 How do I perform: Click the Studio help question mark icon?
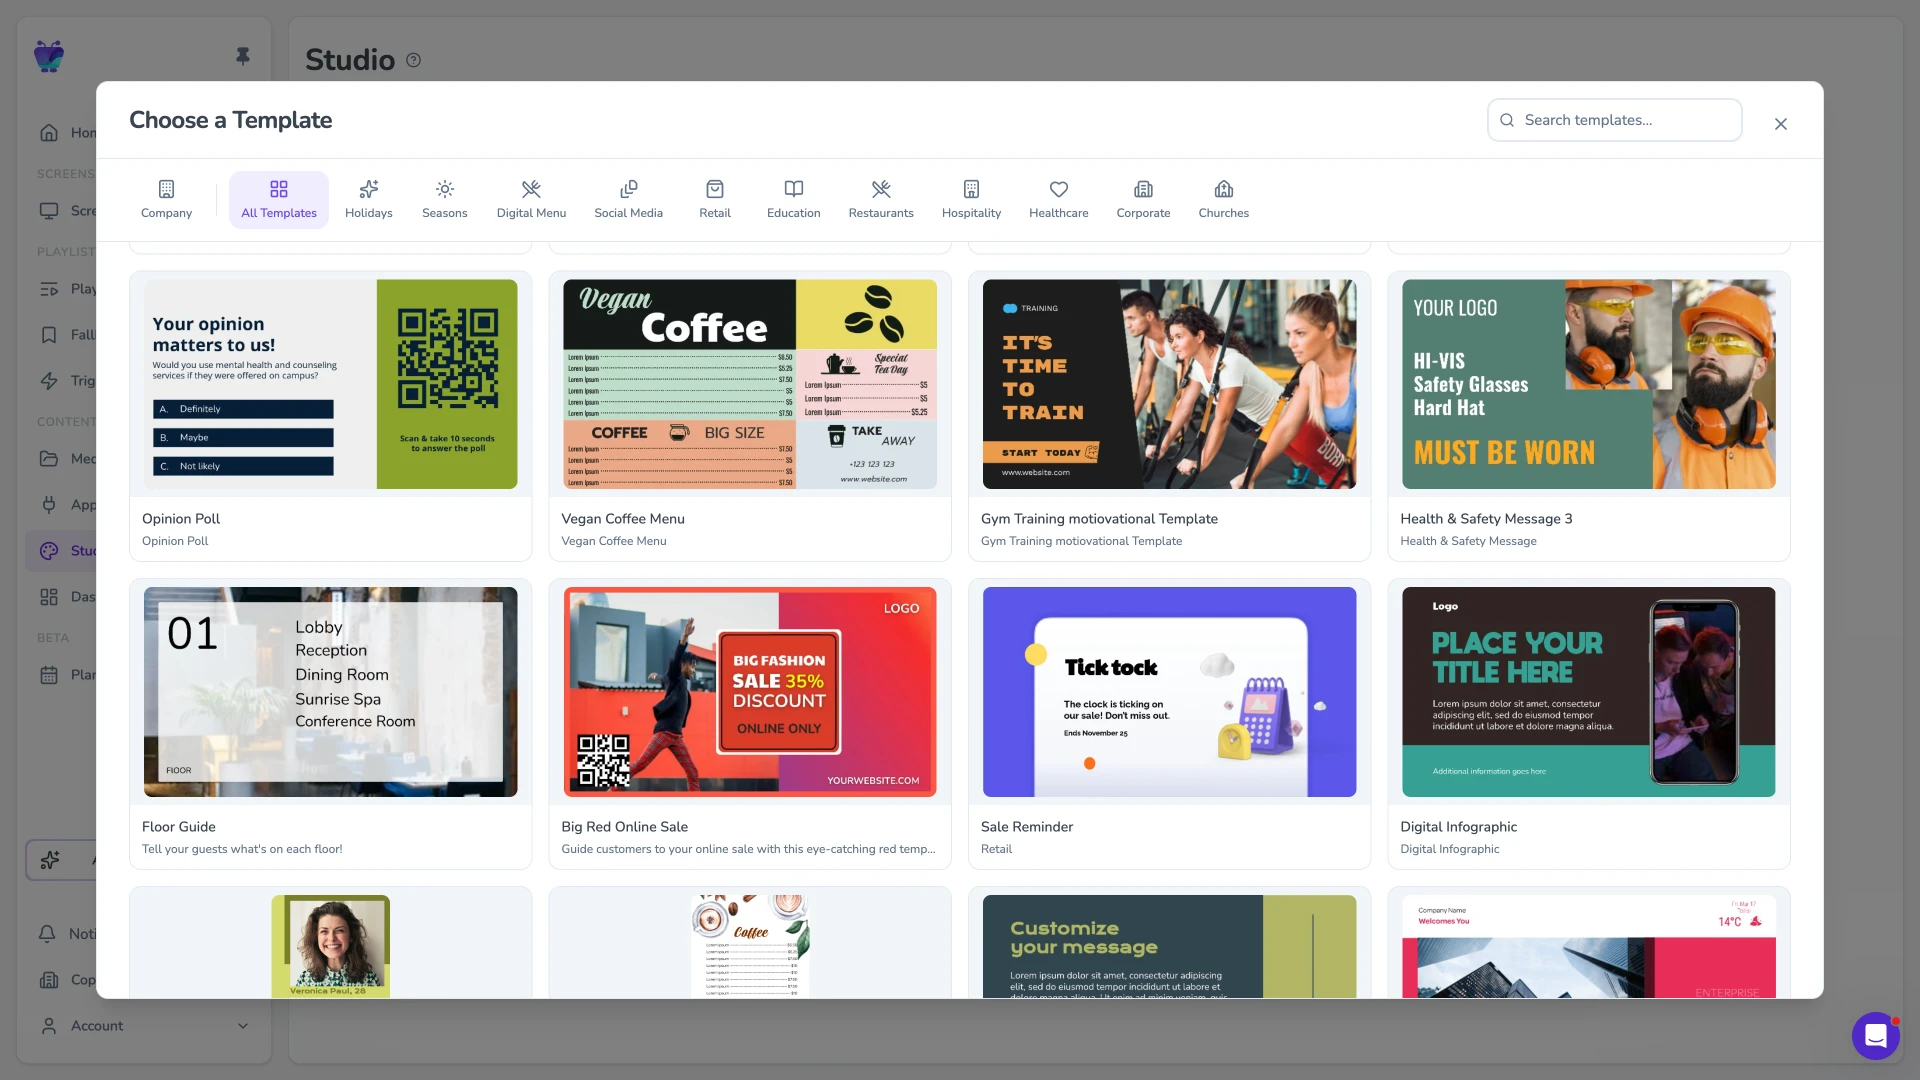(414, 60)
